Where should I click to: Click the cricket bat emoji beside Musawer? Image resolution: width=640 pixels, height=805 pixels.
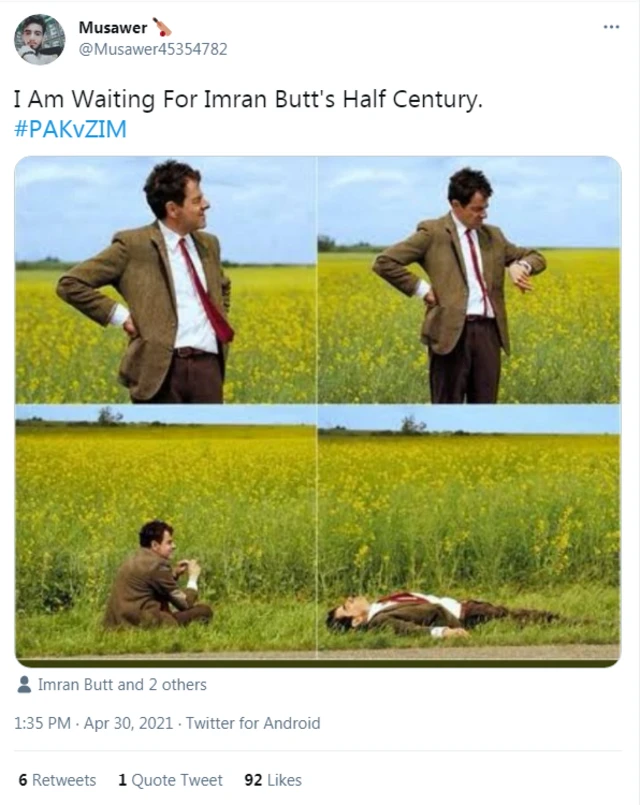click(x=162, y=27)
